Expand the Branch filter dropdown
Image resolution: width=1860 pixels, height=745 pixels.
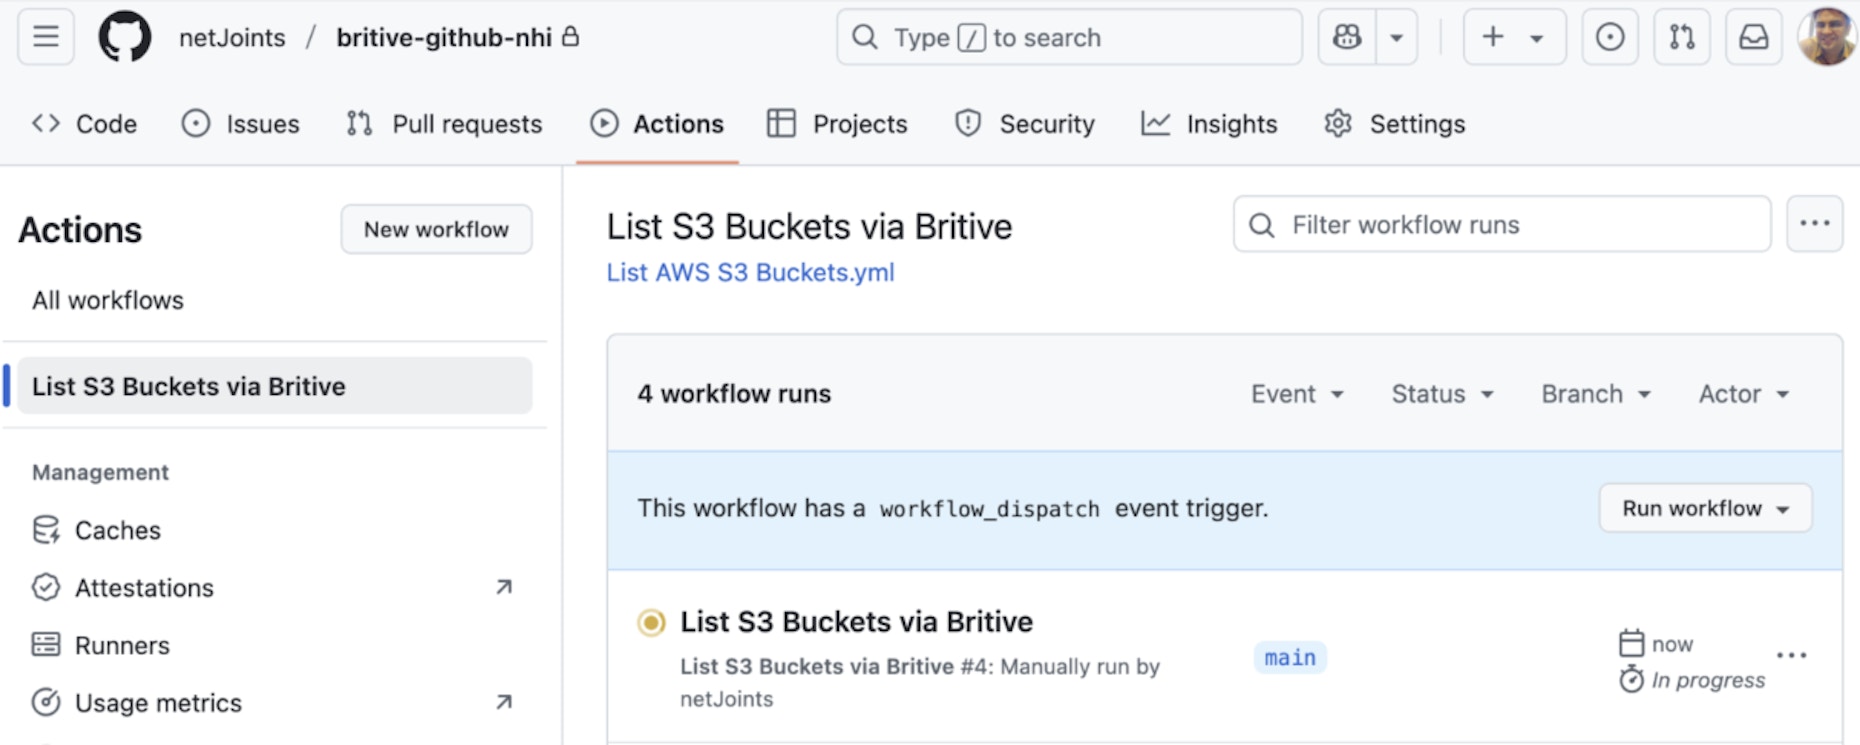1595,394
